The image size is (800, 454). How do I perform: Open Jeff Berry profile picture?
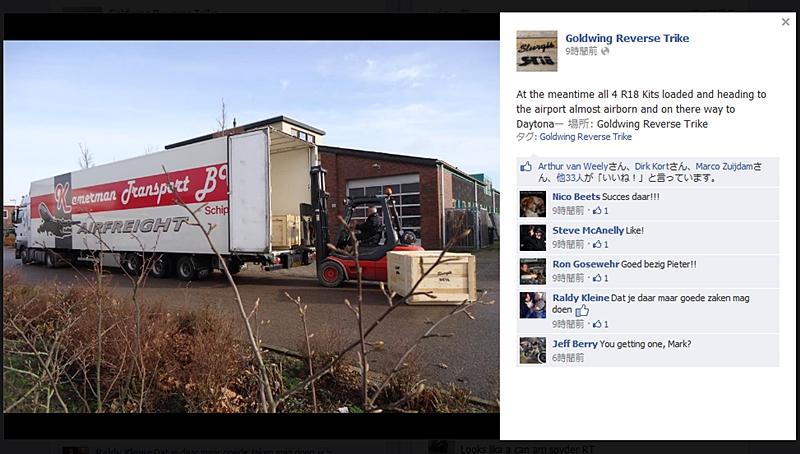(x=533, y=350)
